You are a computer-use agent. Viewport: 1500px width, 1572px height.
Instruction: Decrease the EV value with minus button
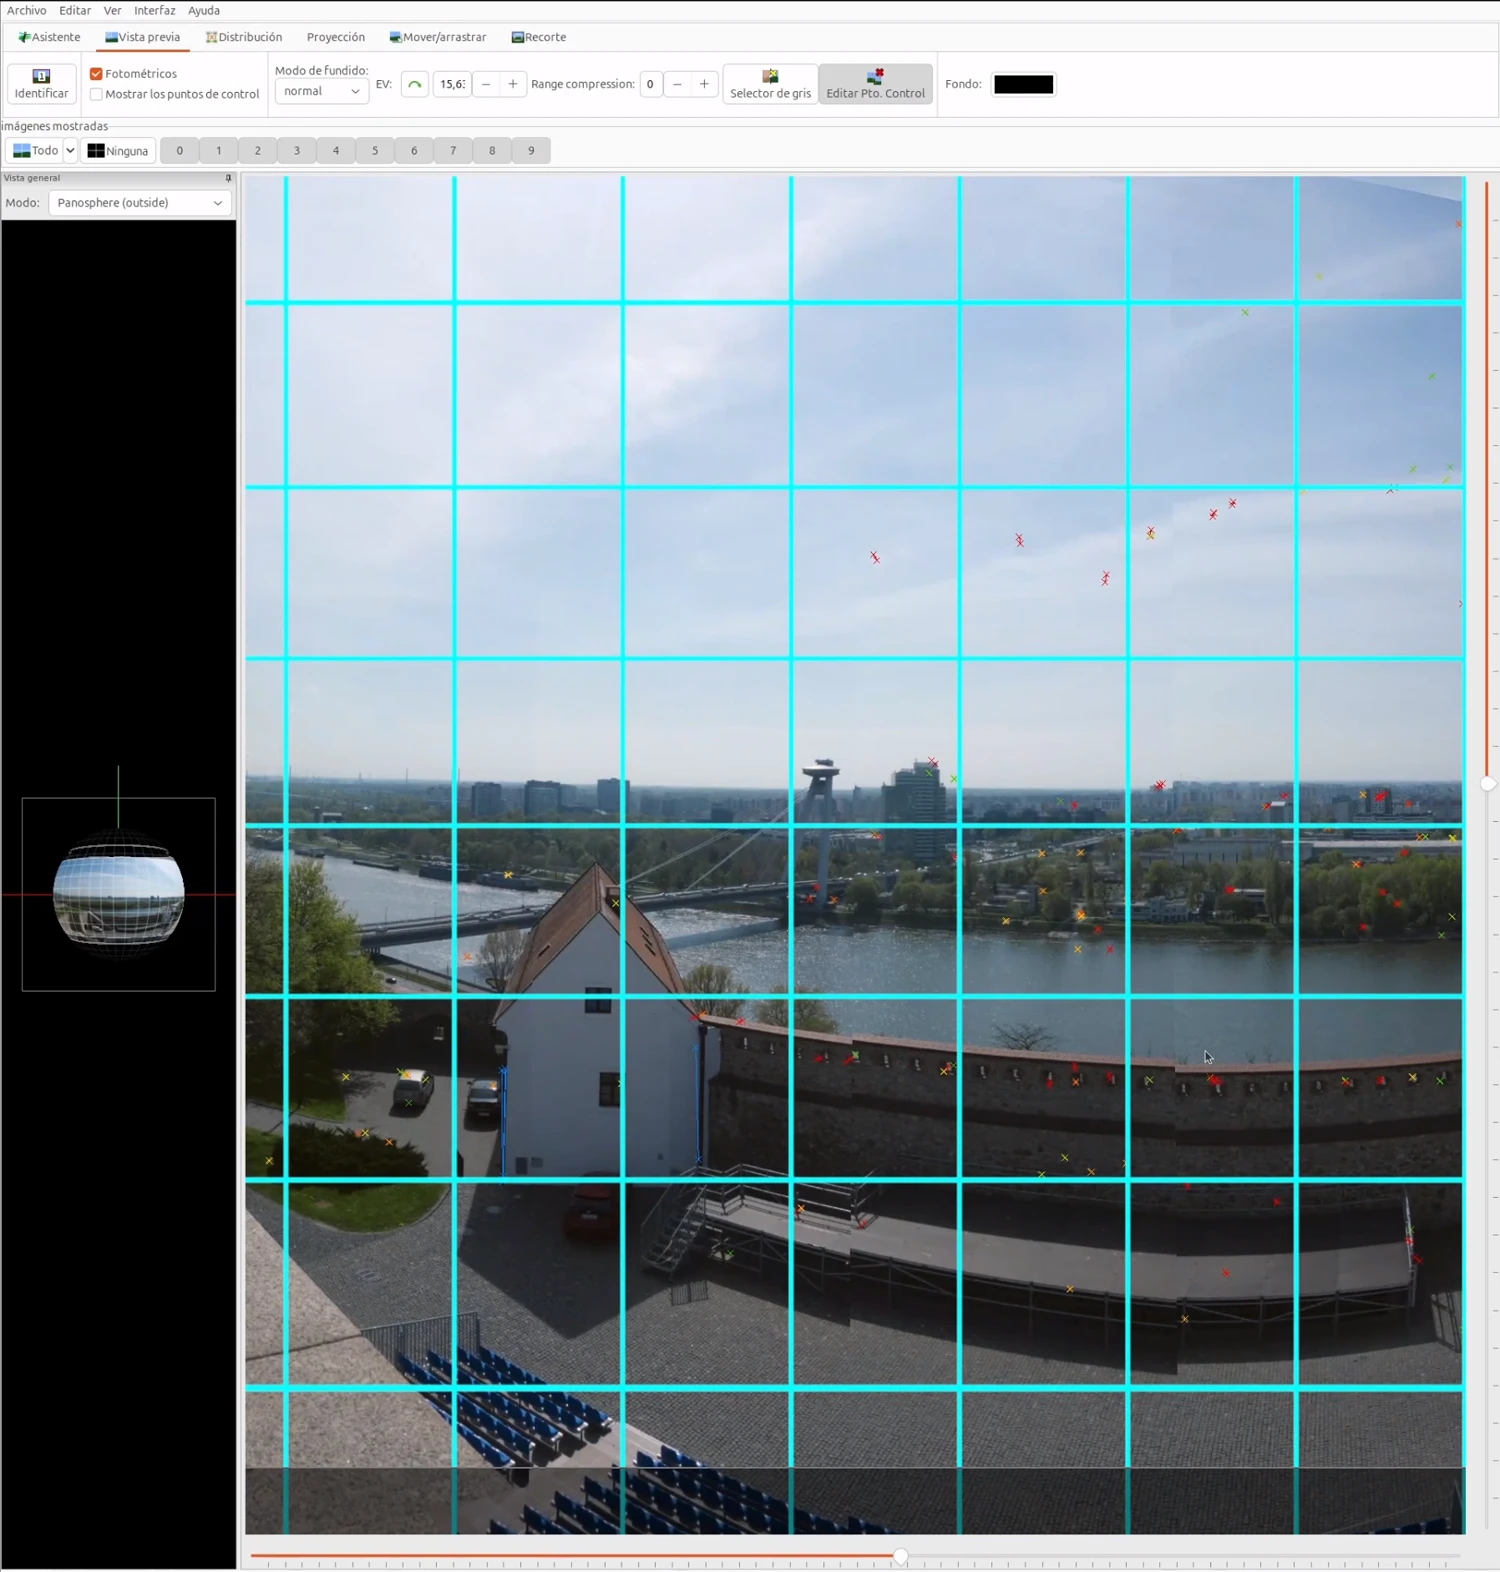click(x=486, y=84)
